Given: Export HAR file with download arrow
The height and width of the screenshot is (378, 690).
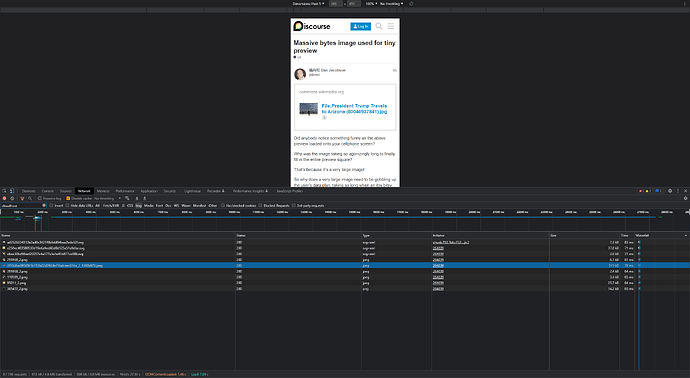Looking at the screenshot, I should pyautogui.click(x=144, y=198).
